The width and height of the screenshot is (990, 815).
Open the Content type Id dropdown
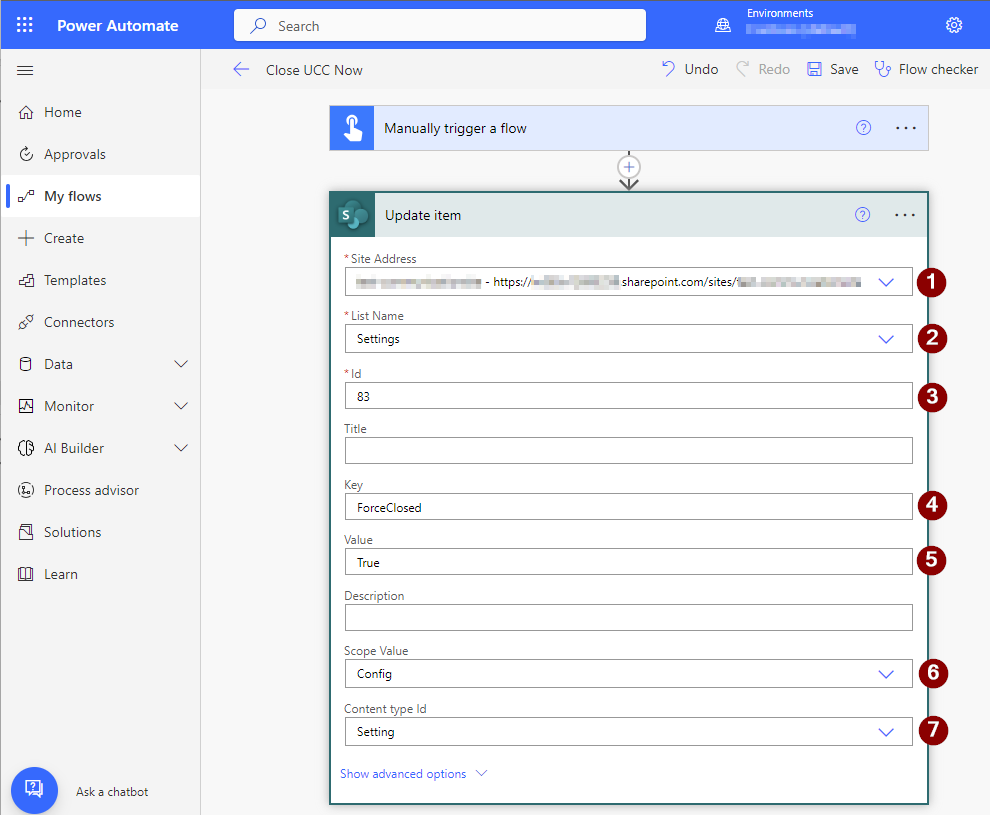(886, 732)
